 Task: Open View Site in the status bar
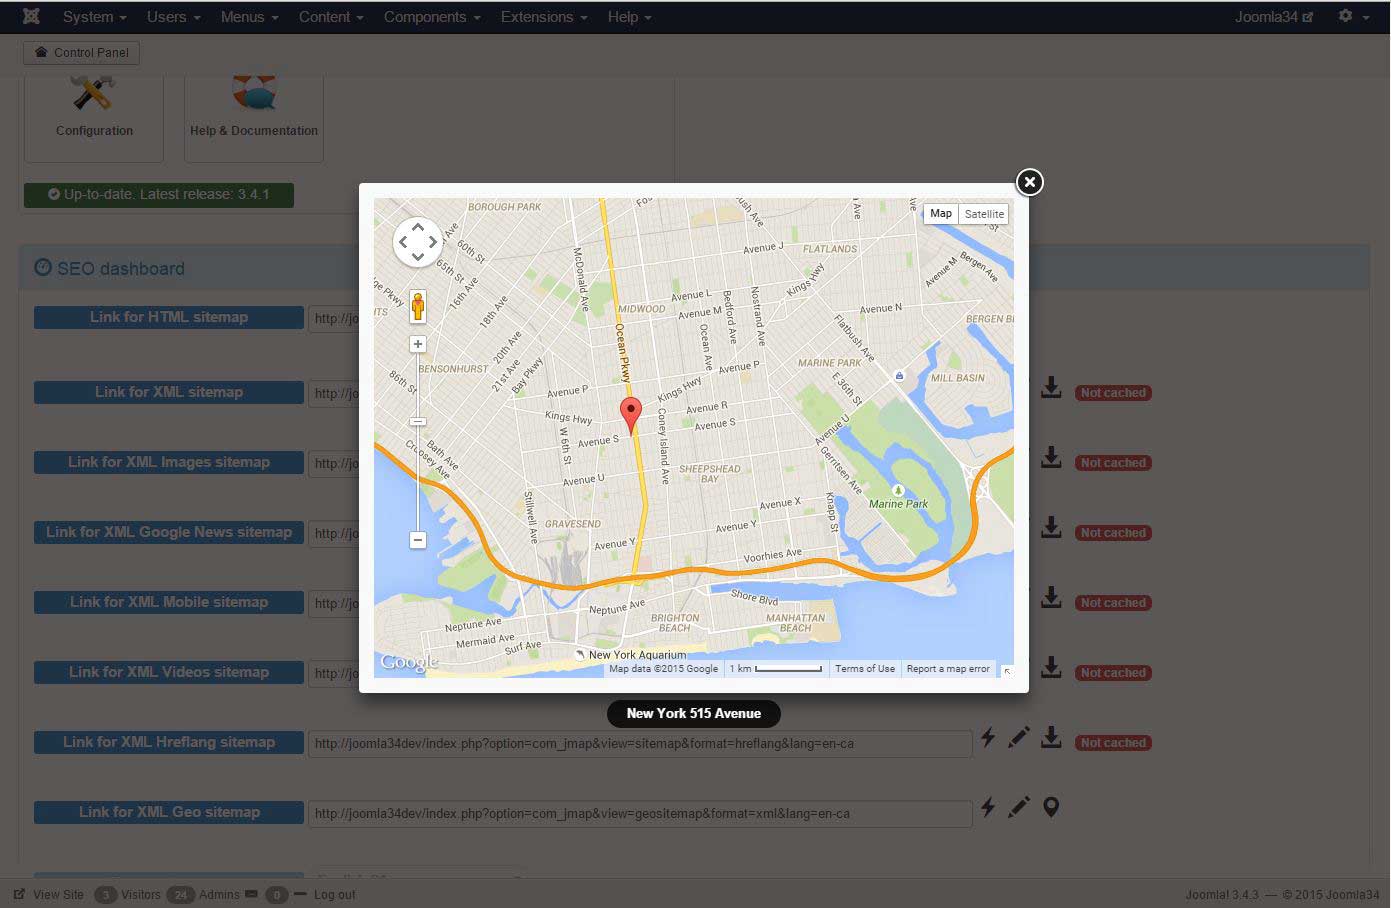pos(49,895)
